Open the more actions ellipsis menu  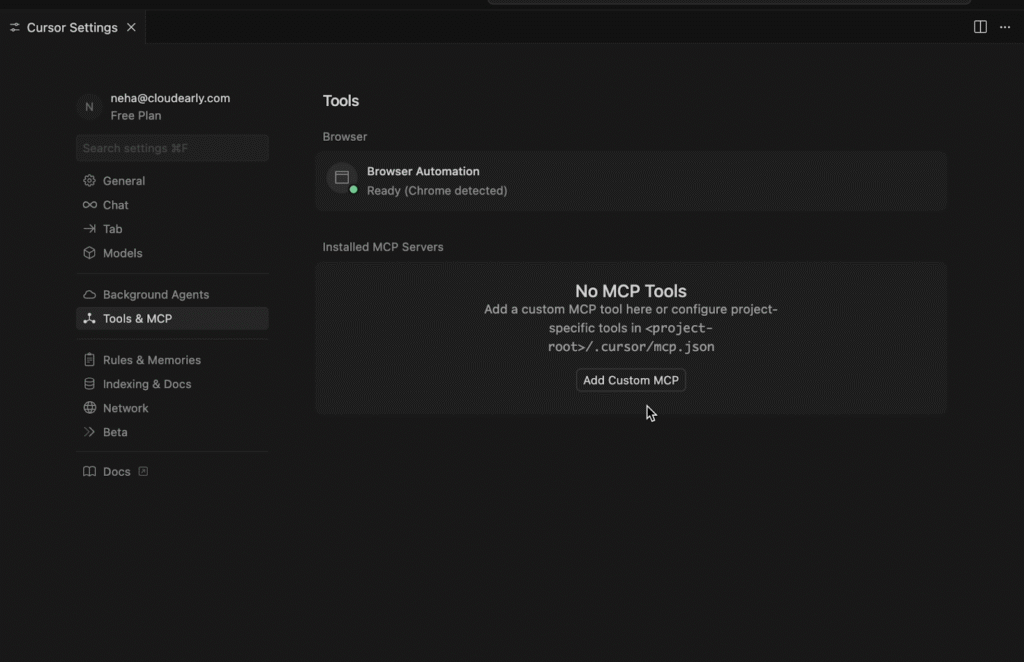click(1005, 27)
